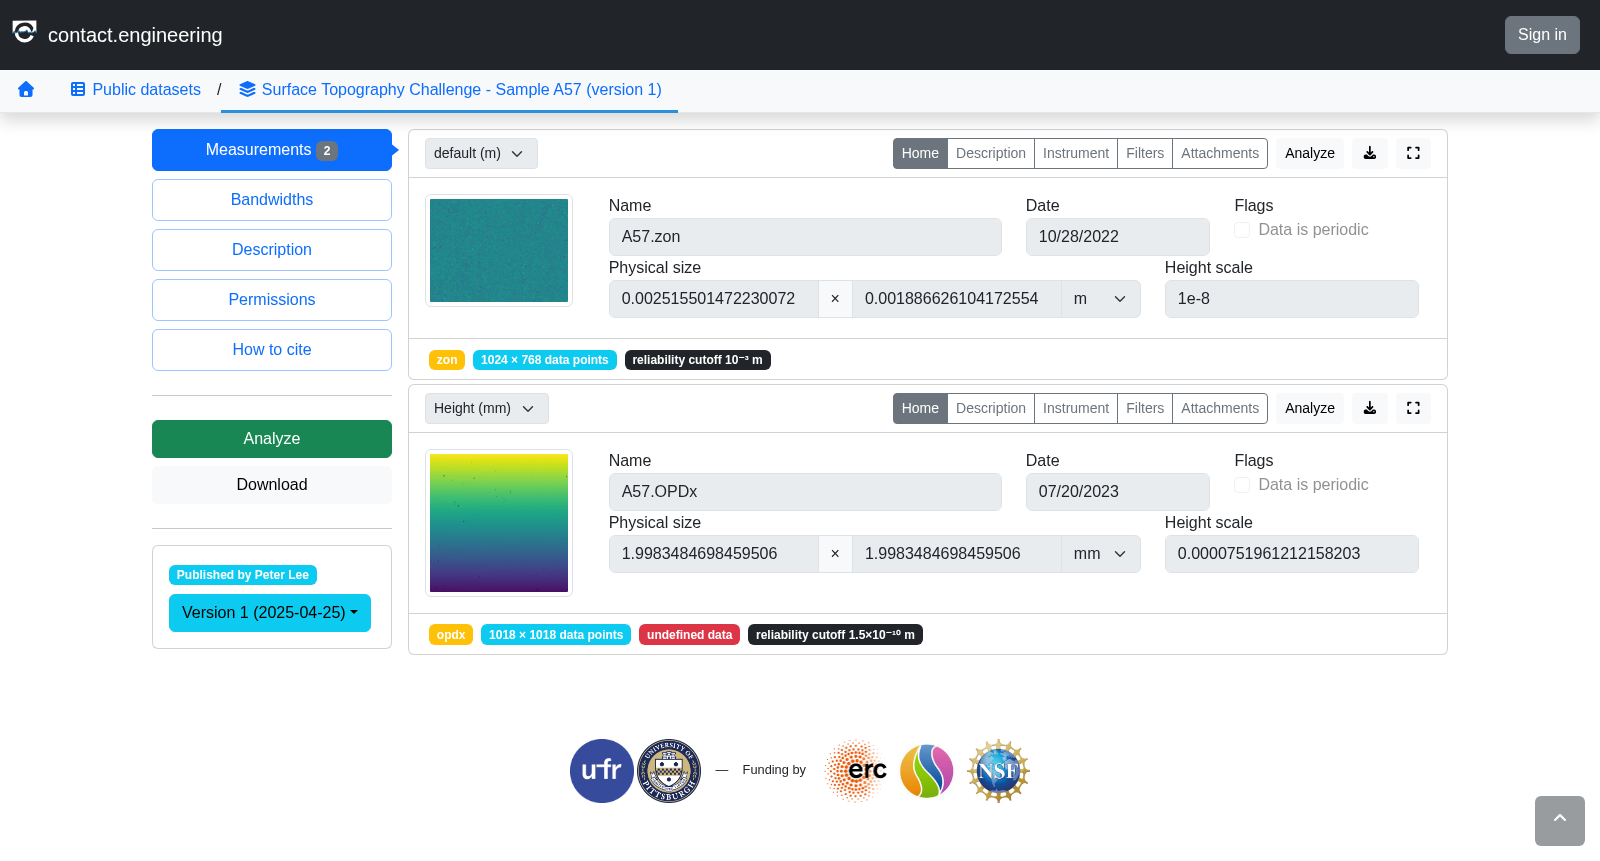The width and height of the screenshot is (1600, 861).
Task: Click the red 'undefined data' badge
Action: point(689,635)
